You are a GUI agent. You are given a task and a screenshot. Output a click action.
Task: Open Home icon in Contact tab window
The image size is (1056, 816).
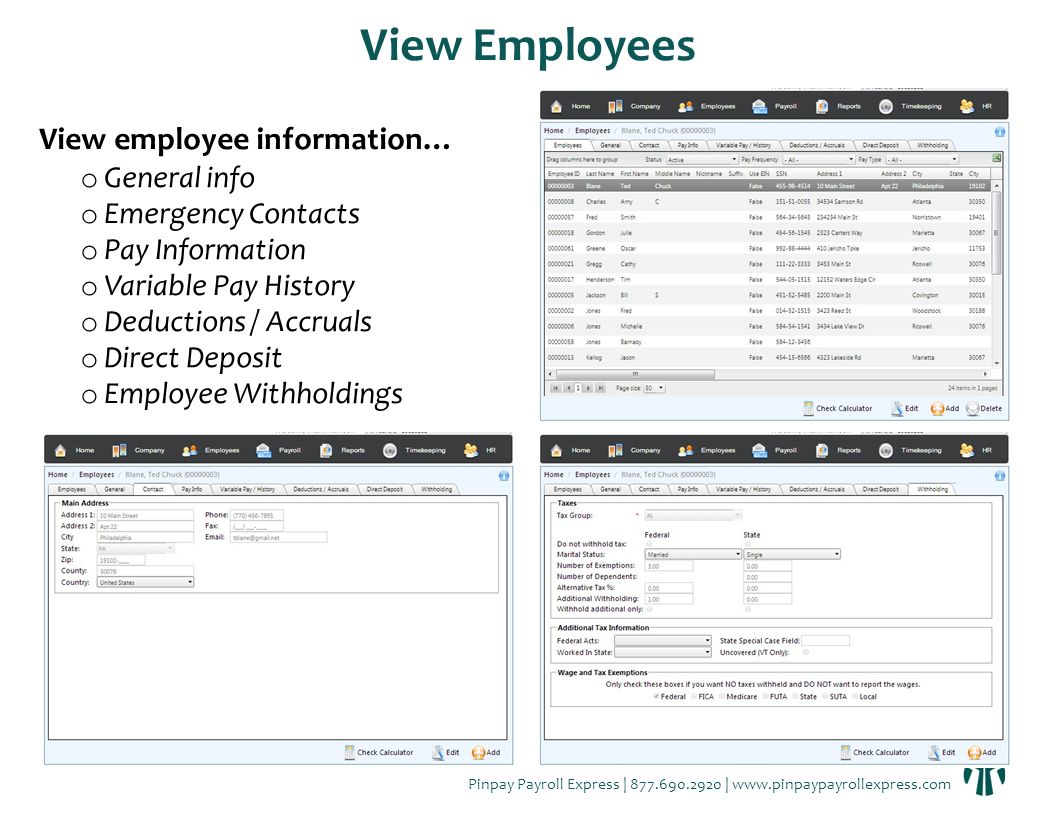(61, 450)
